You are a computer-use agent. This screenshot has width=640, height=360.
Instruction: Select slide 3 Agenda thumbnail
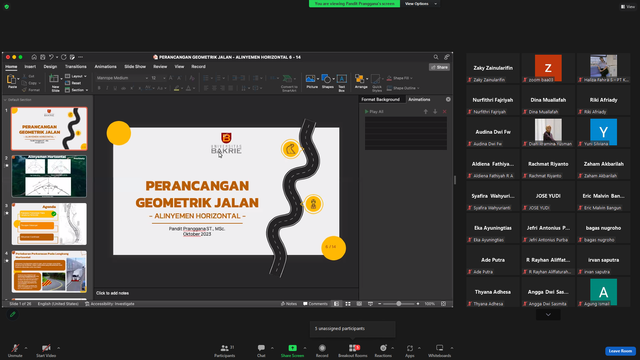point(49,224)
